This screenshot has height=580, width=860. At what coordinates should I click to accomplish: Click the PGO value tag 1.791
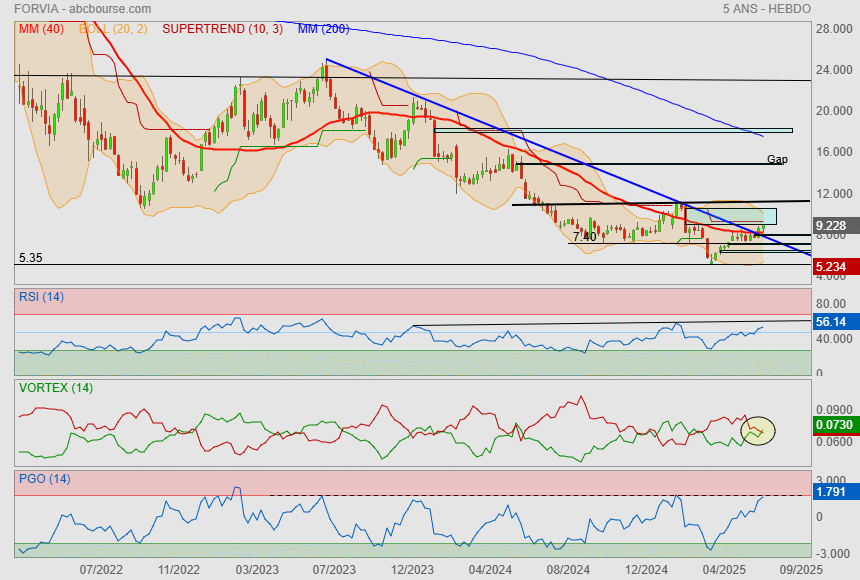tap(836, 492)
